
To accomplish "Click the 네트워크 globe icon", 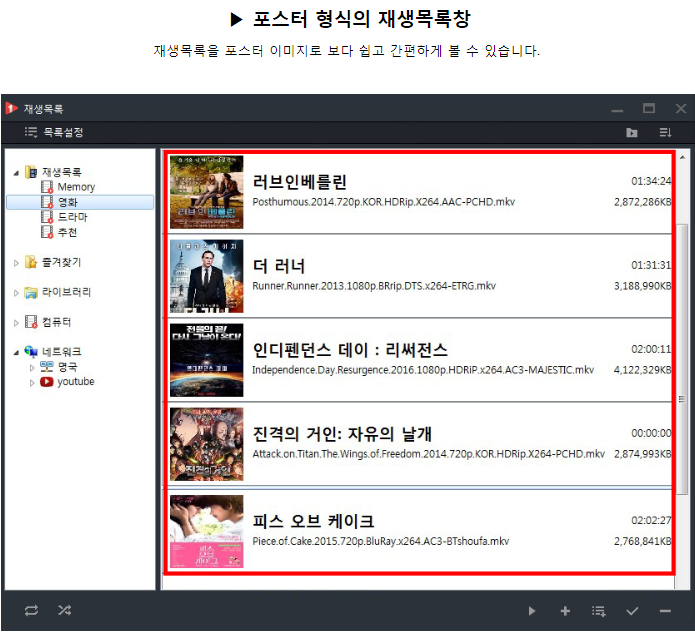I will tap(31, 352).
